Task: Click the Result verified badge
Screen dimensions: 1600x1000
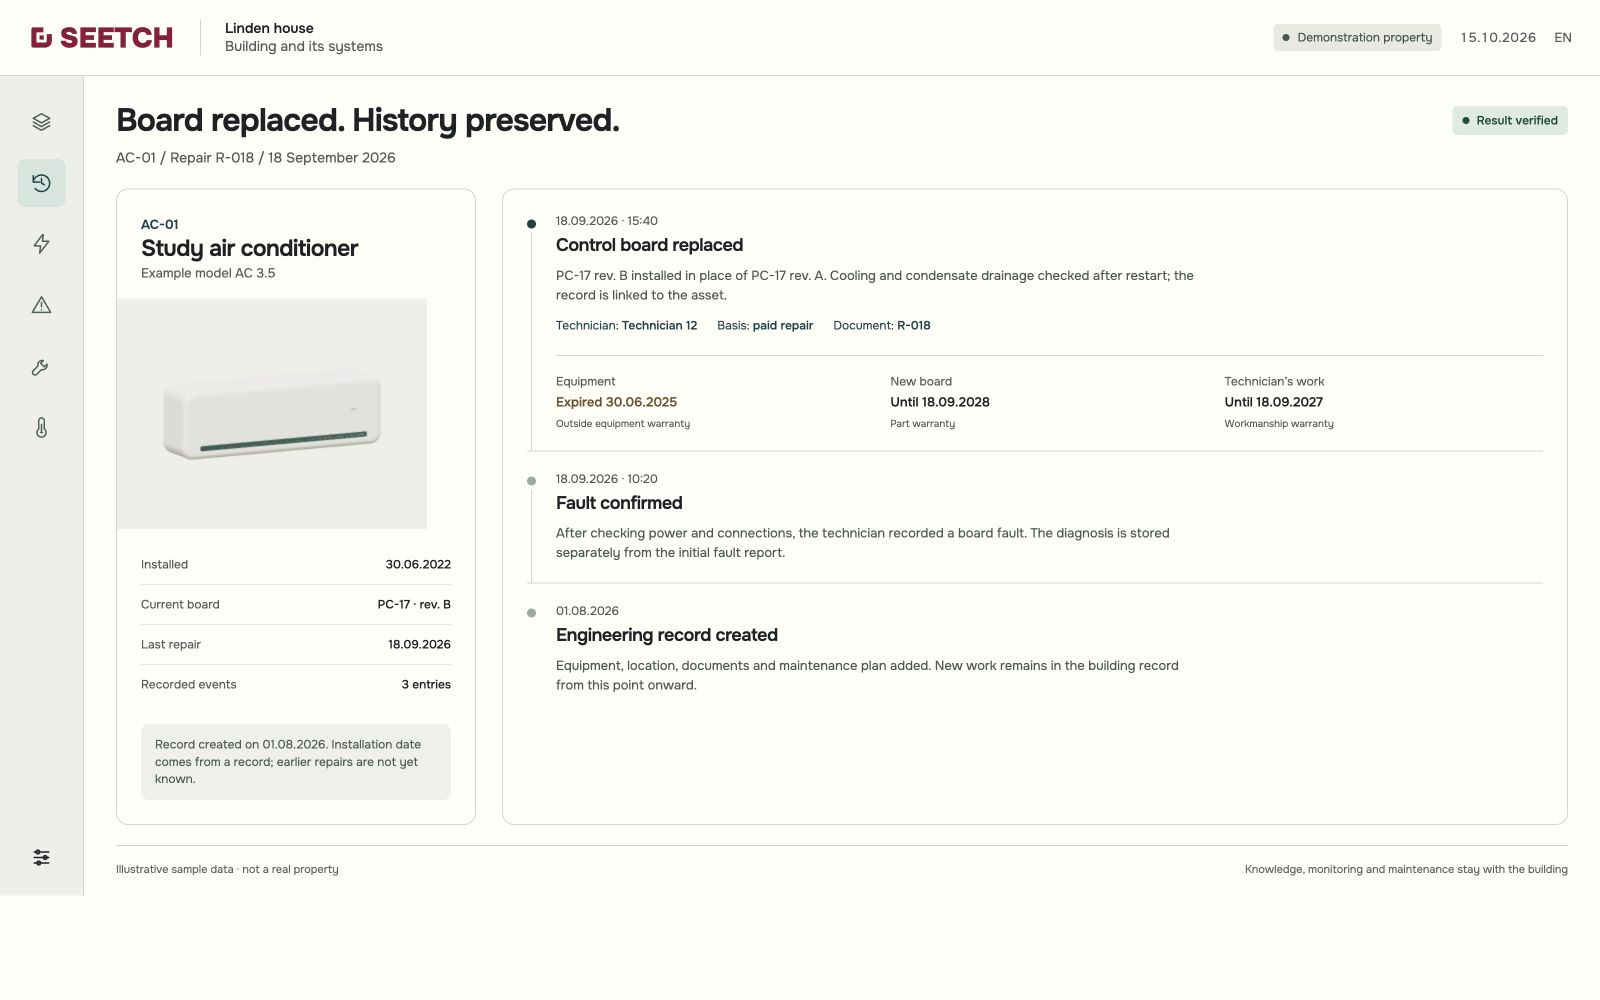Action: 1510,120
